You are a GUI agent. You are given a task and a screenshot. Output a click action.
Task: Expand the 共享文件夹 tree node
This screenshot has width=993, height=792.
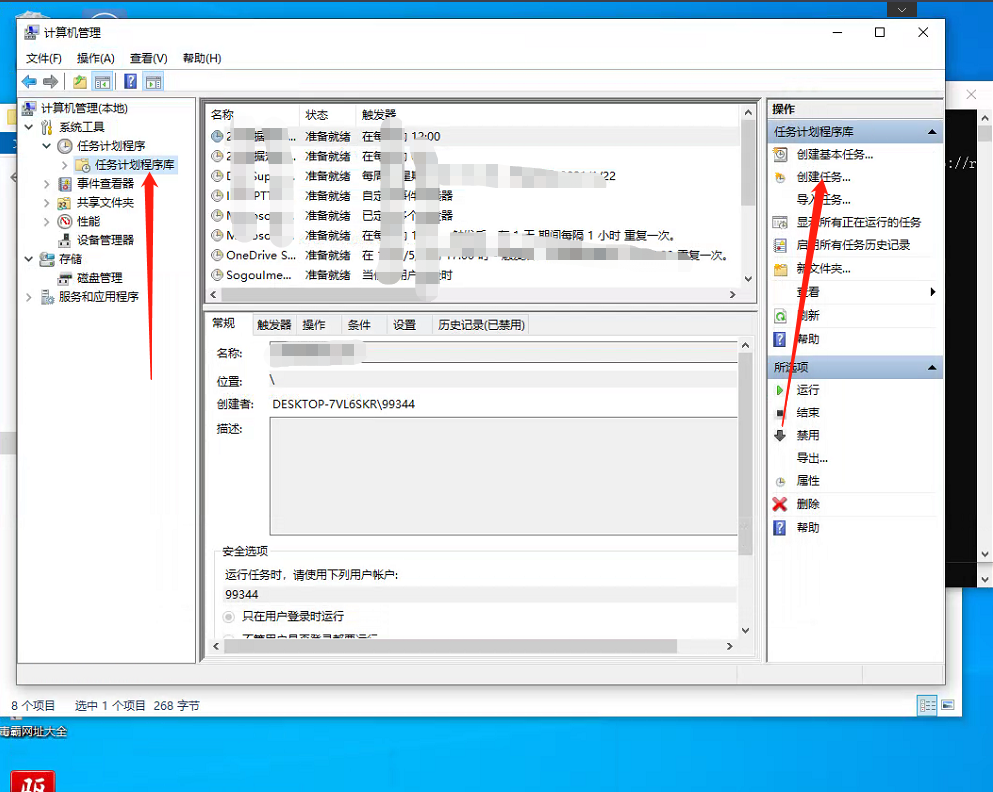[46, 203]
